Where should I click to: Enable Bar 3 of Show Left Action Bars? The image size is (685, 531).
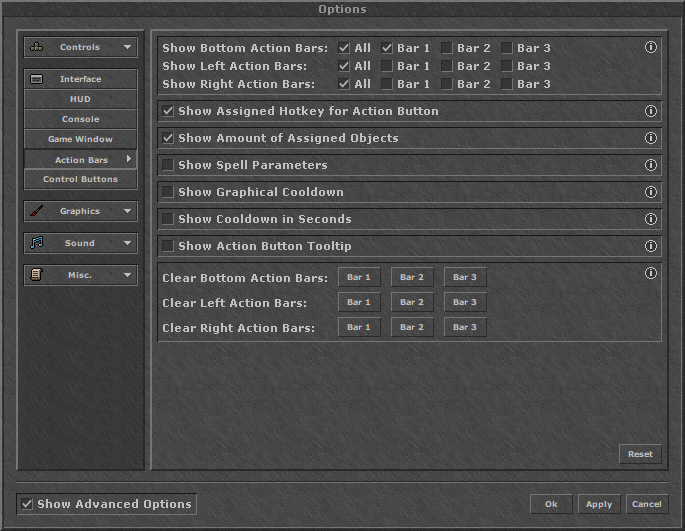[506, 66]
